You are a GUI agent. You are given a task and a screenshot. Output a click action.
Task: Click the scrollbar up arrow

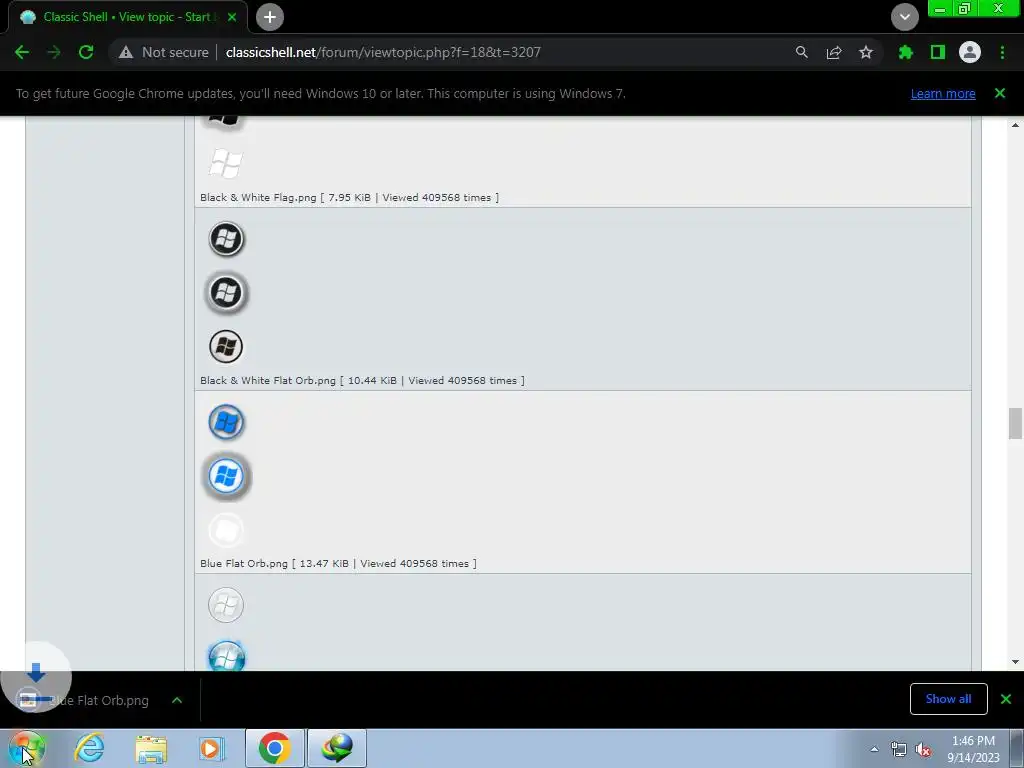1015,125
